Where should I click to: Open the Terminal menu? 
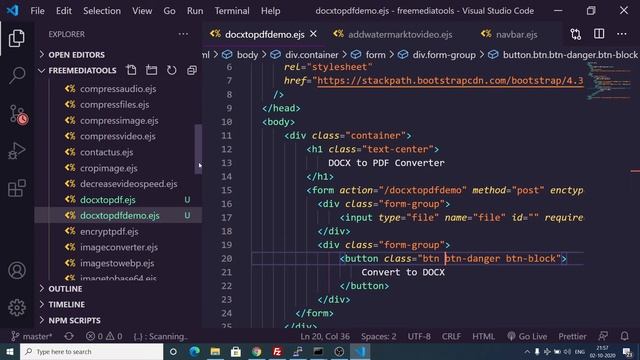point(232,11)
